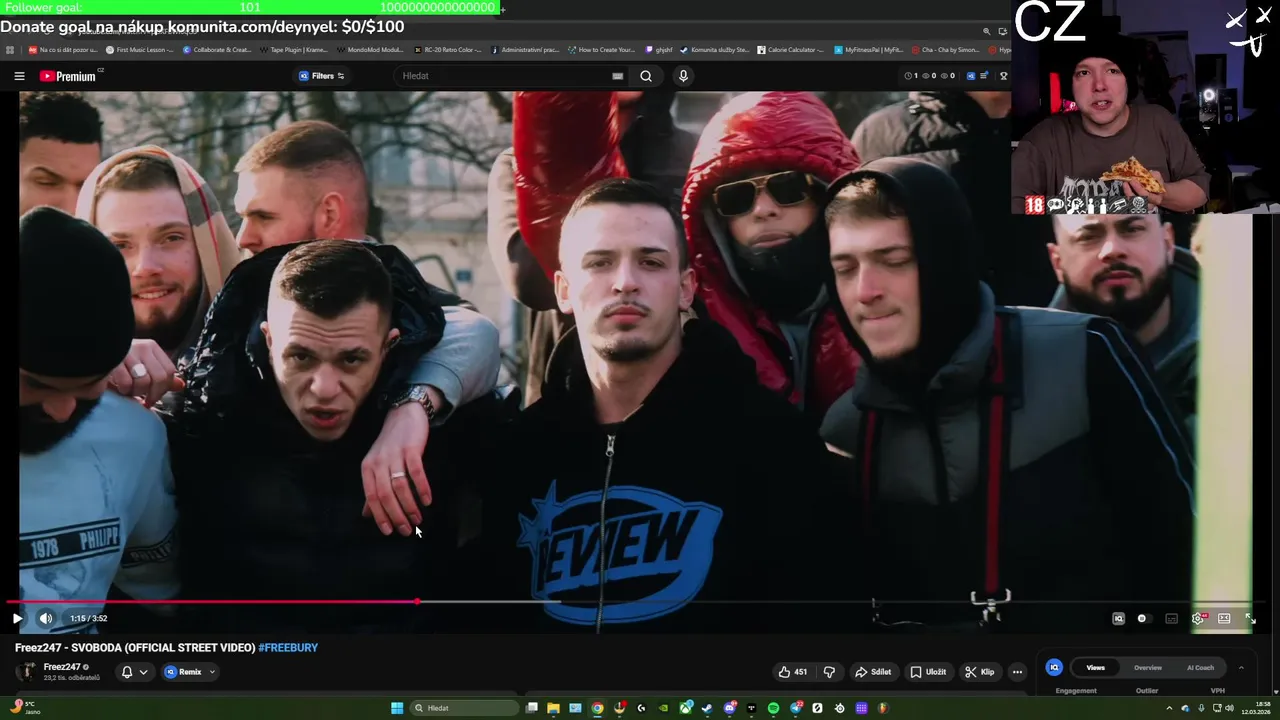Open Task View from taskbar

coord(532,708)
